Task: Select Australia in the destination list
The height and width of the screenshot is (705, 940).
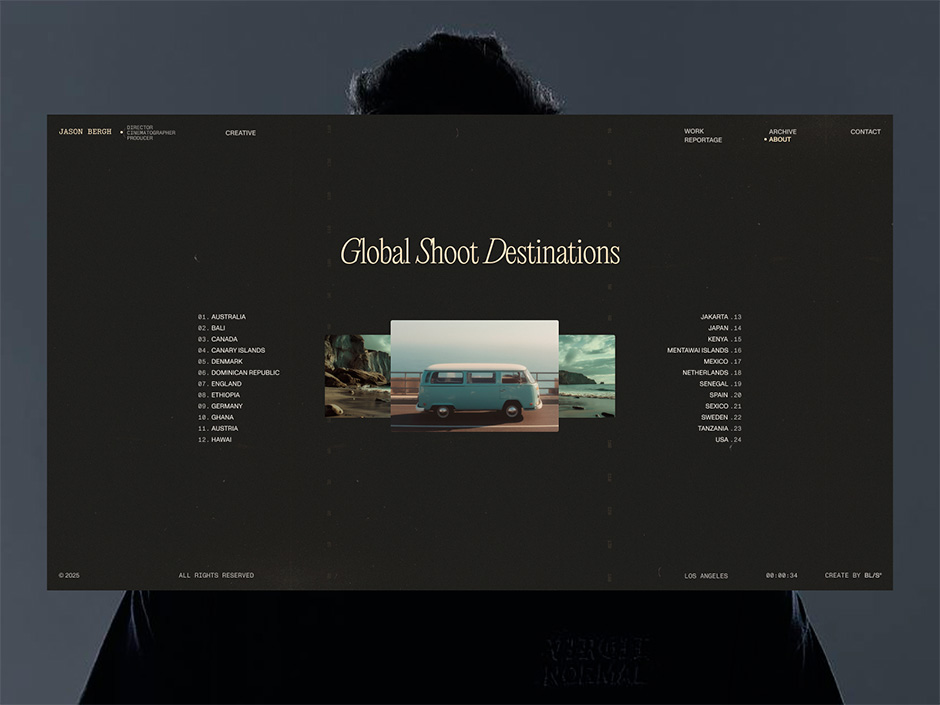Action: click(x=227, y=317)
